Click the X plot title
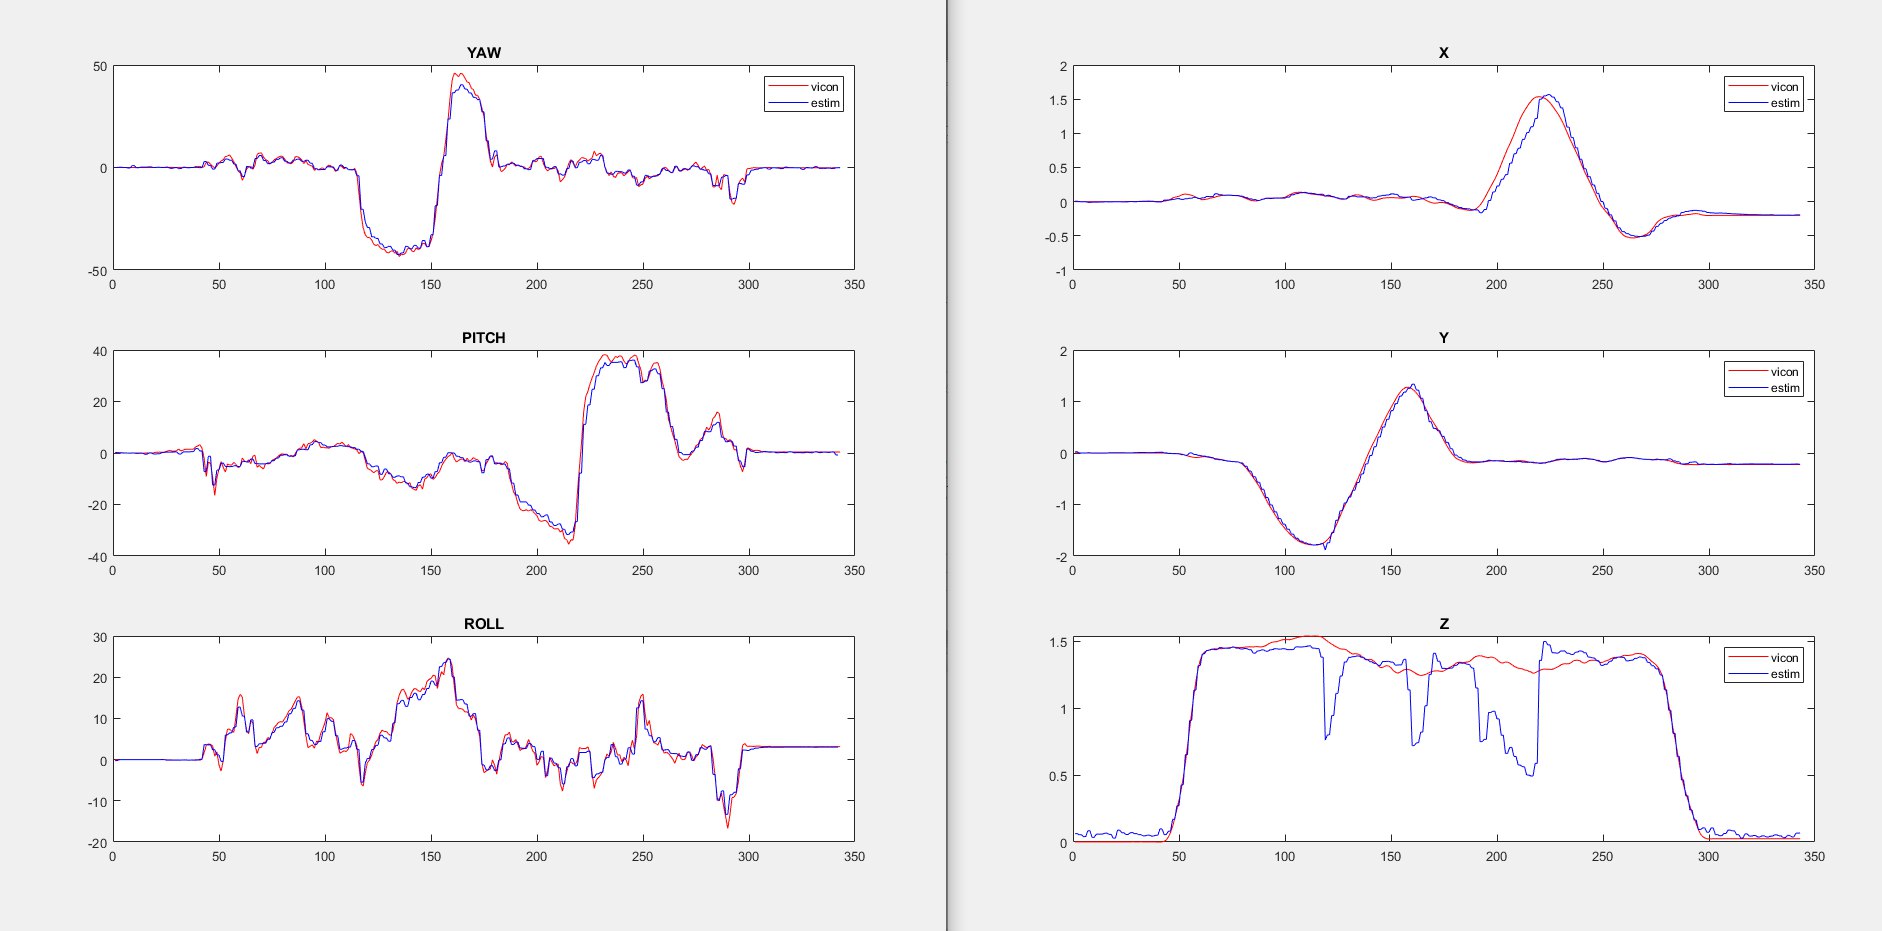 point(1443,53)
